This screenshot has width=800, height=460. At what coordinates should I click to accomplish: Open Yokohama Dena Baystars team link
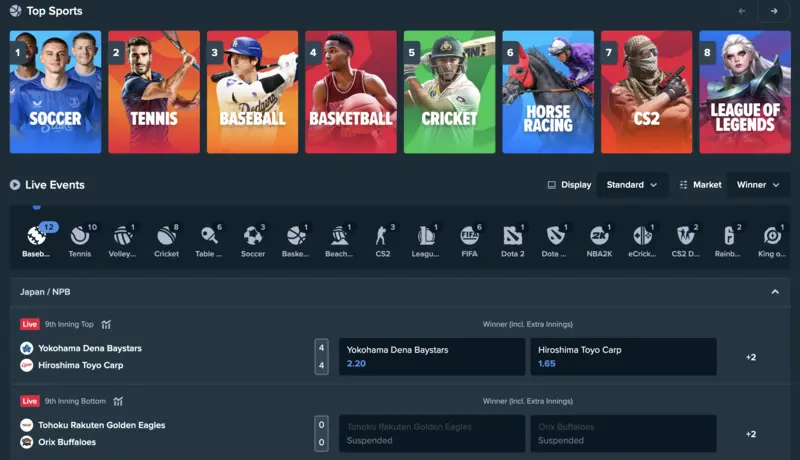click(x=90, y=348)
